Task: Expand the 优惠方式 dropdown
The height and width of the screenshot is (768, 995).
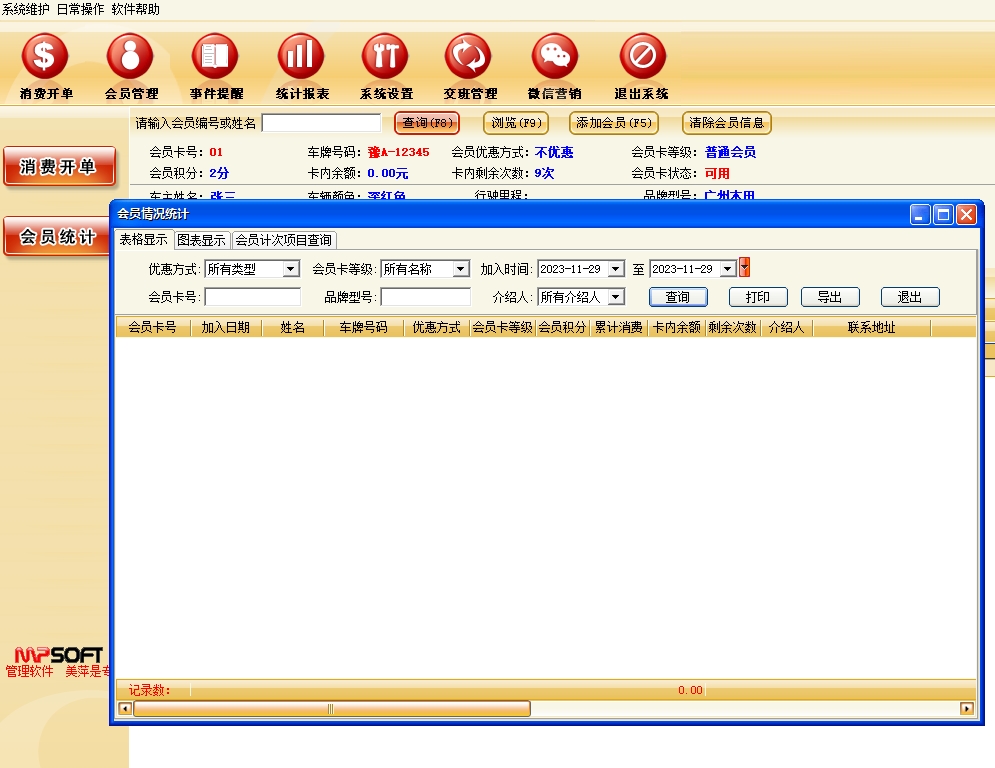Action: [x=290, y=269]
